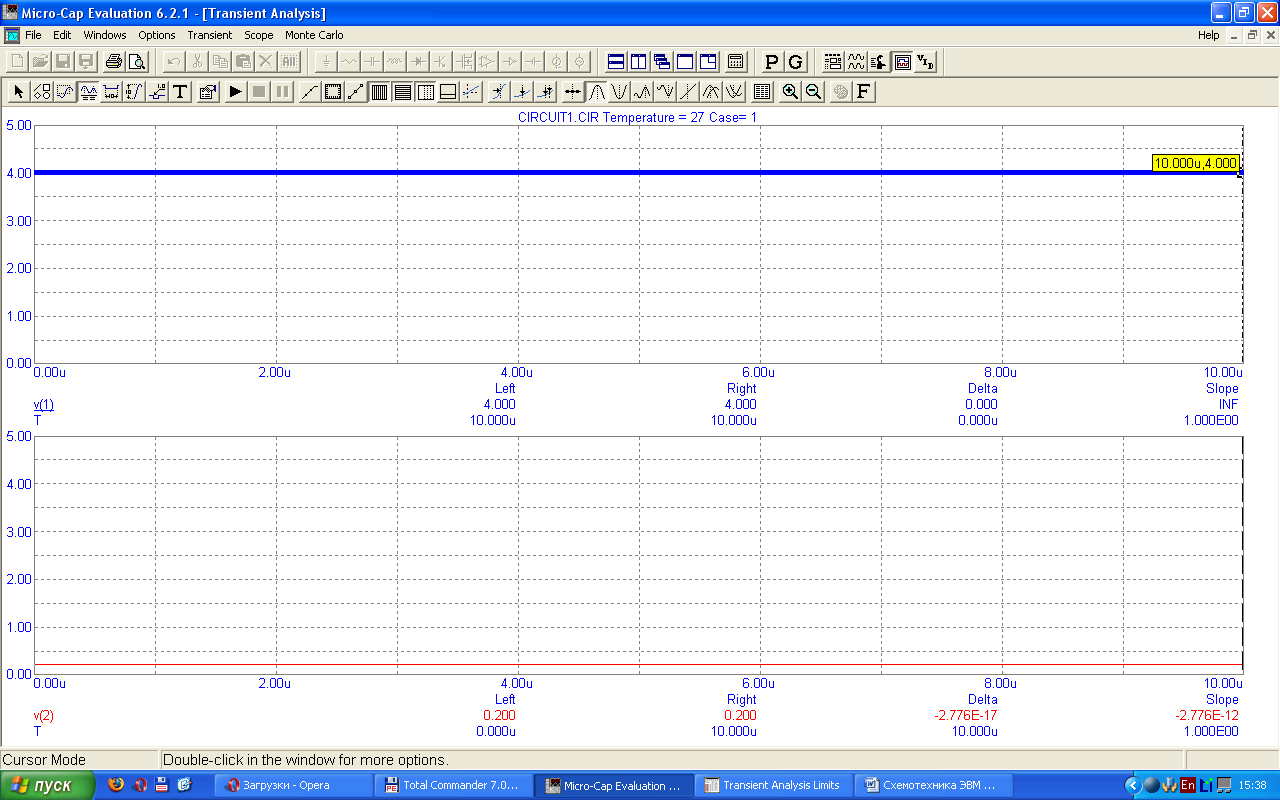This screenshot has width=1280, height=800.
Task: Click the Run analysis play button
Action: tap(235, 92)
